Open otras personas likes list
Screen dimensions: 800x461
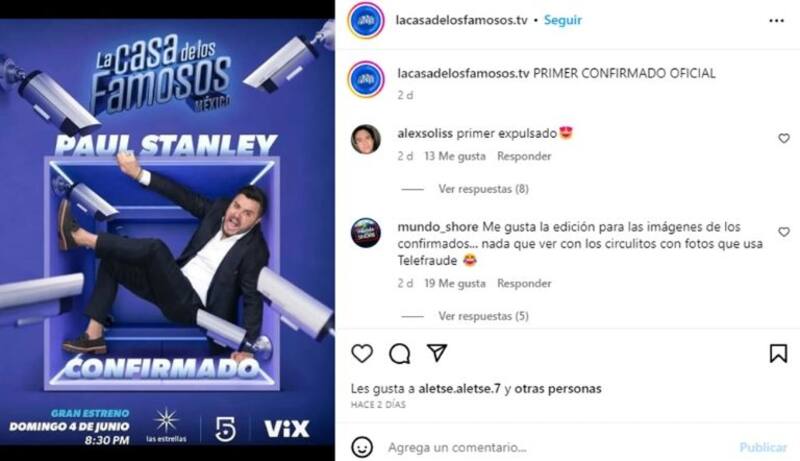[558, 389]
